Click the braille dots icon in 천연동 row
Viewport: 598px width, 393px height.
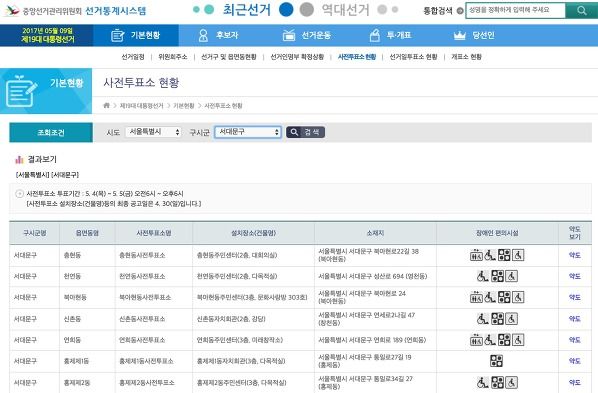coord(497,276)
